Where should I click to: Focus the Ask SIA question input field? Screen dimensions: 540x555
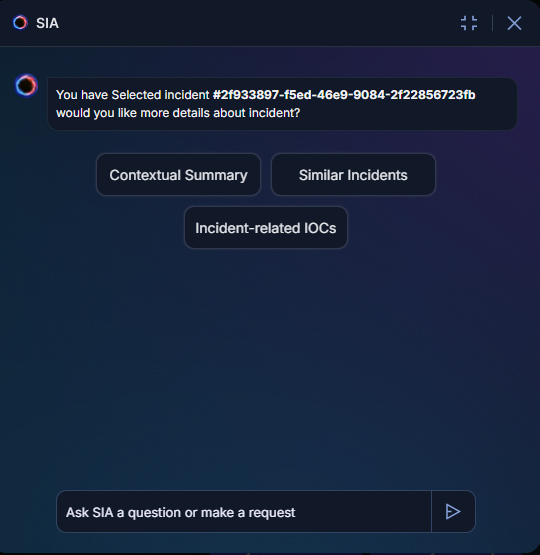(x=244, y=511)
